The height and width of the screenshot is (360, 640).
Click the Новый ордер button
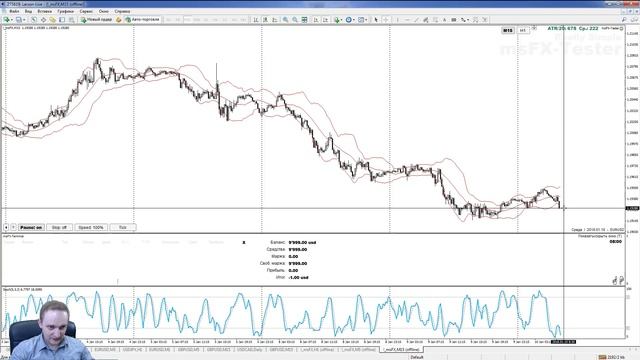pyautogui.click(x=96, y=20)
